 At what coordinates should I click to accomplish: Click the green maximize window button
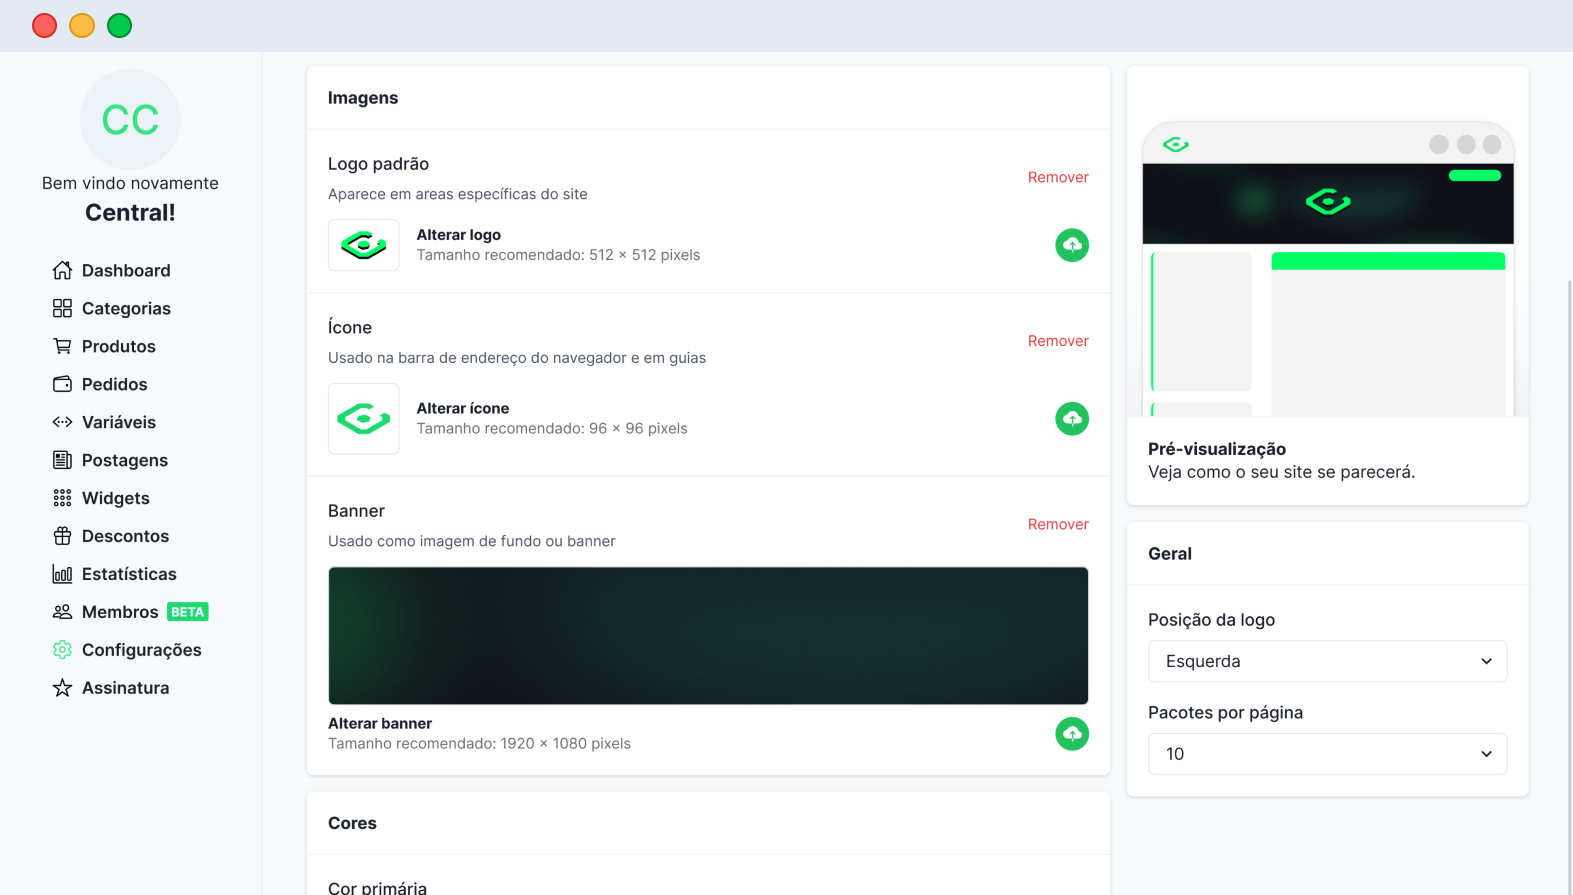pos(120,26)
